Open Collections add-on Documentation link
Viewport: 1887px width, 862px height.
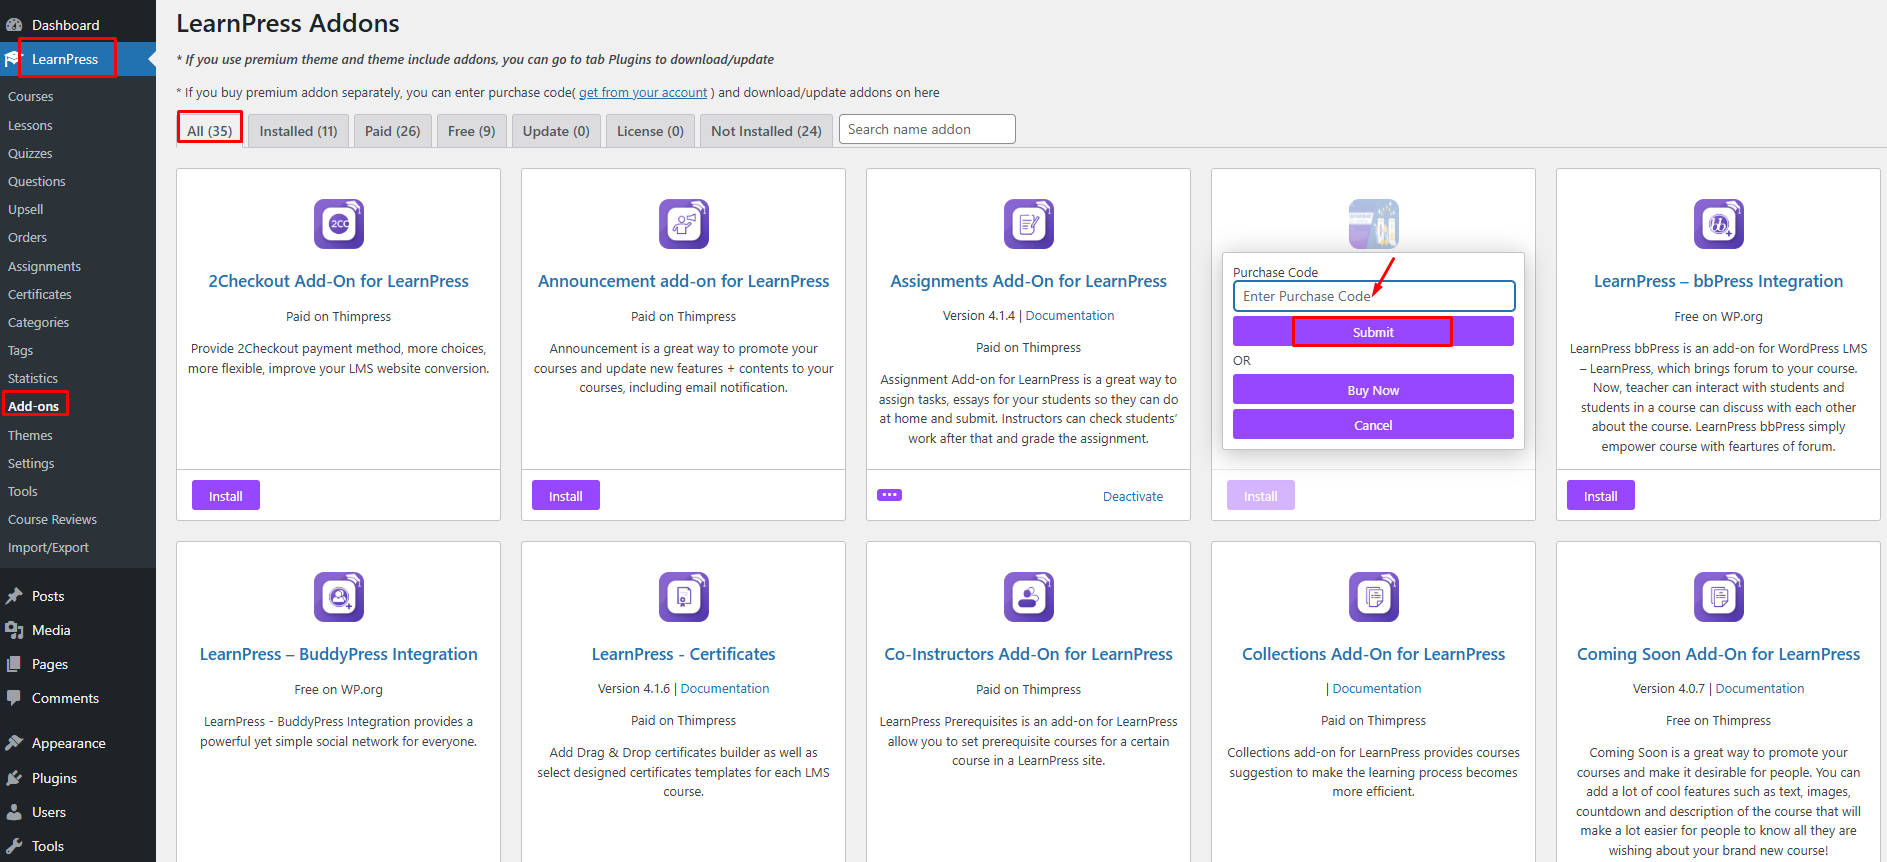tap(1377, 688)
